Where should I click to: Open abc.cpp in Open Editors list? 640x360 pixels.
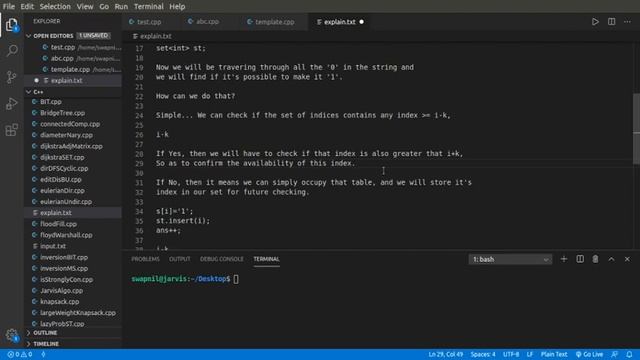pos(73,58)
